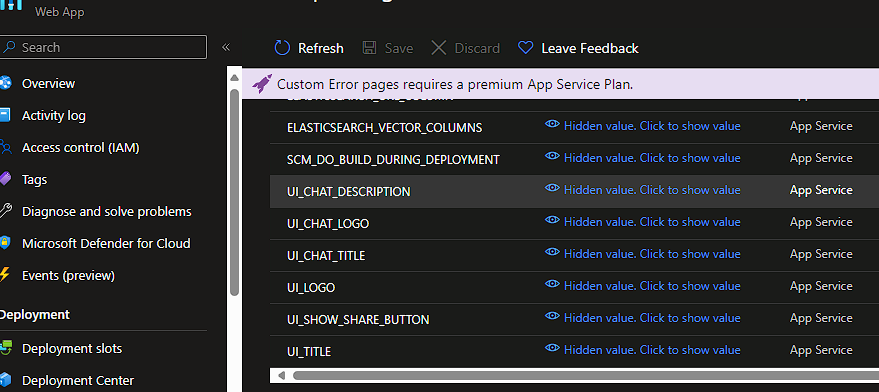Open Deployment Center

(x=78, y=380)
